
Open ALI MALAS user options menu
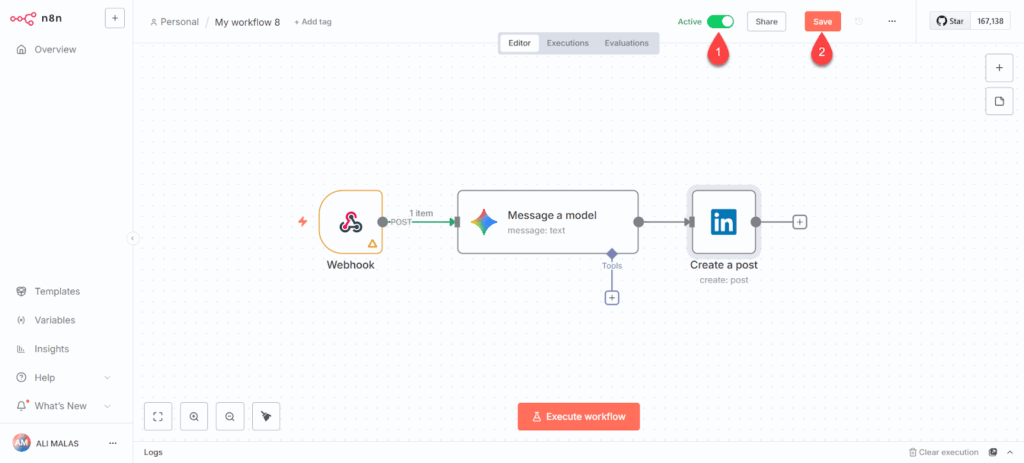coord(113,443)
